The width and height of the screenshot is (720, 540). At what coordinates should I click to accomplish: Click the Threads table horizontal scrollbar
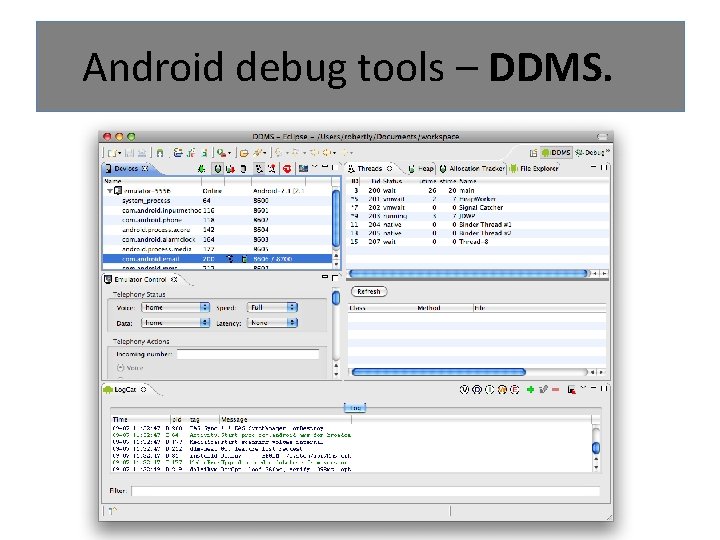[468, 273]
